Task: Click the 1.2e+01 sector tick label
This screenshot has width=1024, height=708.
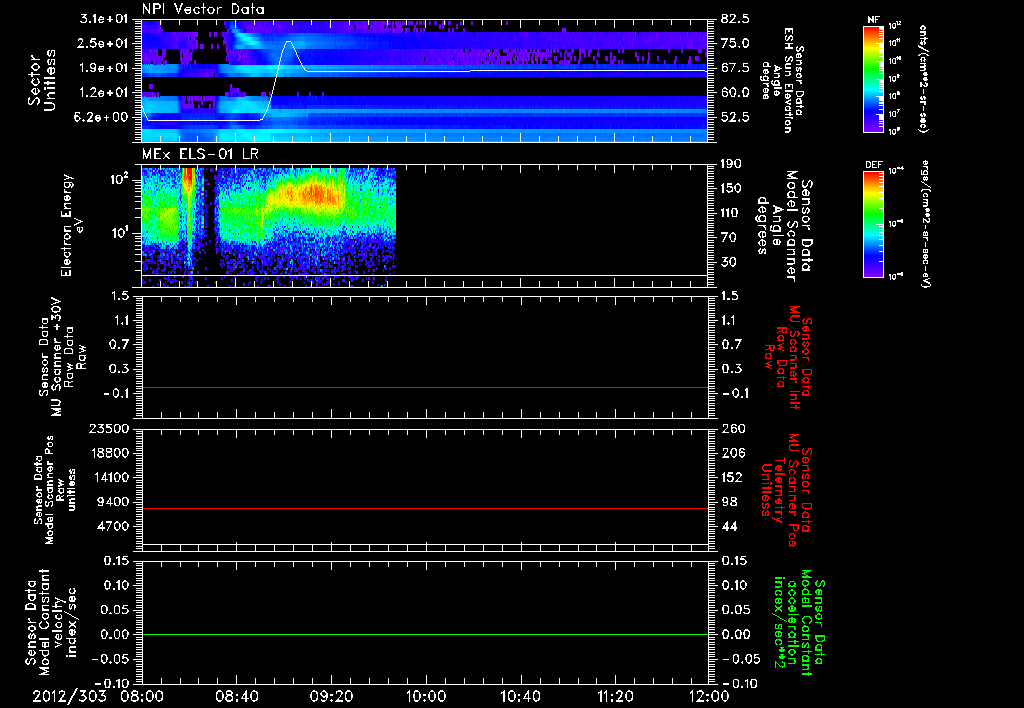Action: tap(104, 93)
